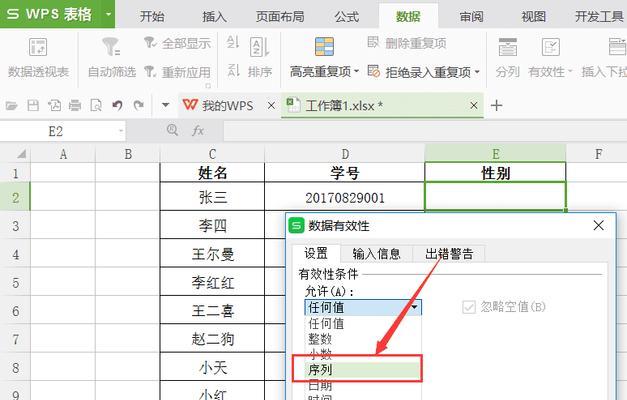Select column E header
Image resolution: width=627 pixels, height=400 pixels.
(x=495, y=154)
